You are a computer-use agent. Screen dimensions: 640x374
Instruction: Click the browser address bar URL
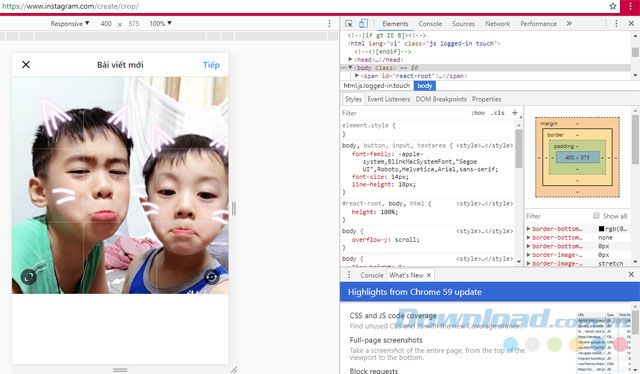[x=70, y=6]
